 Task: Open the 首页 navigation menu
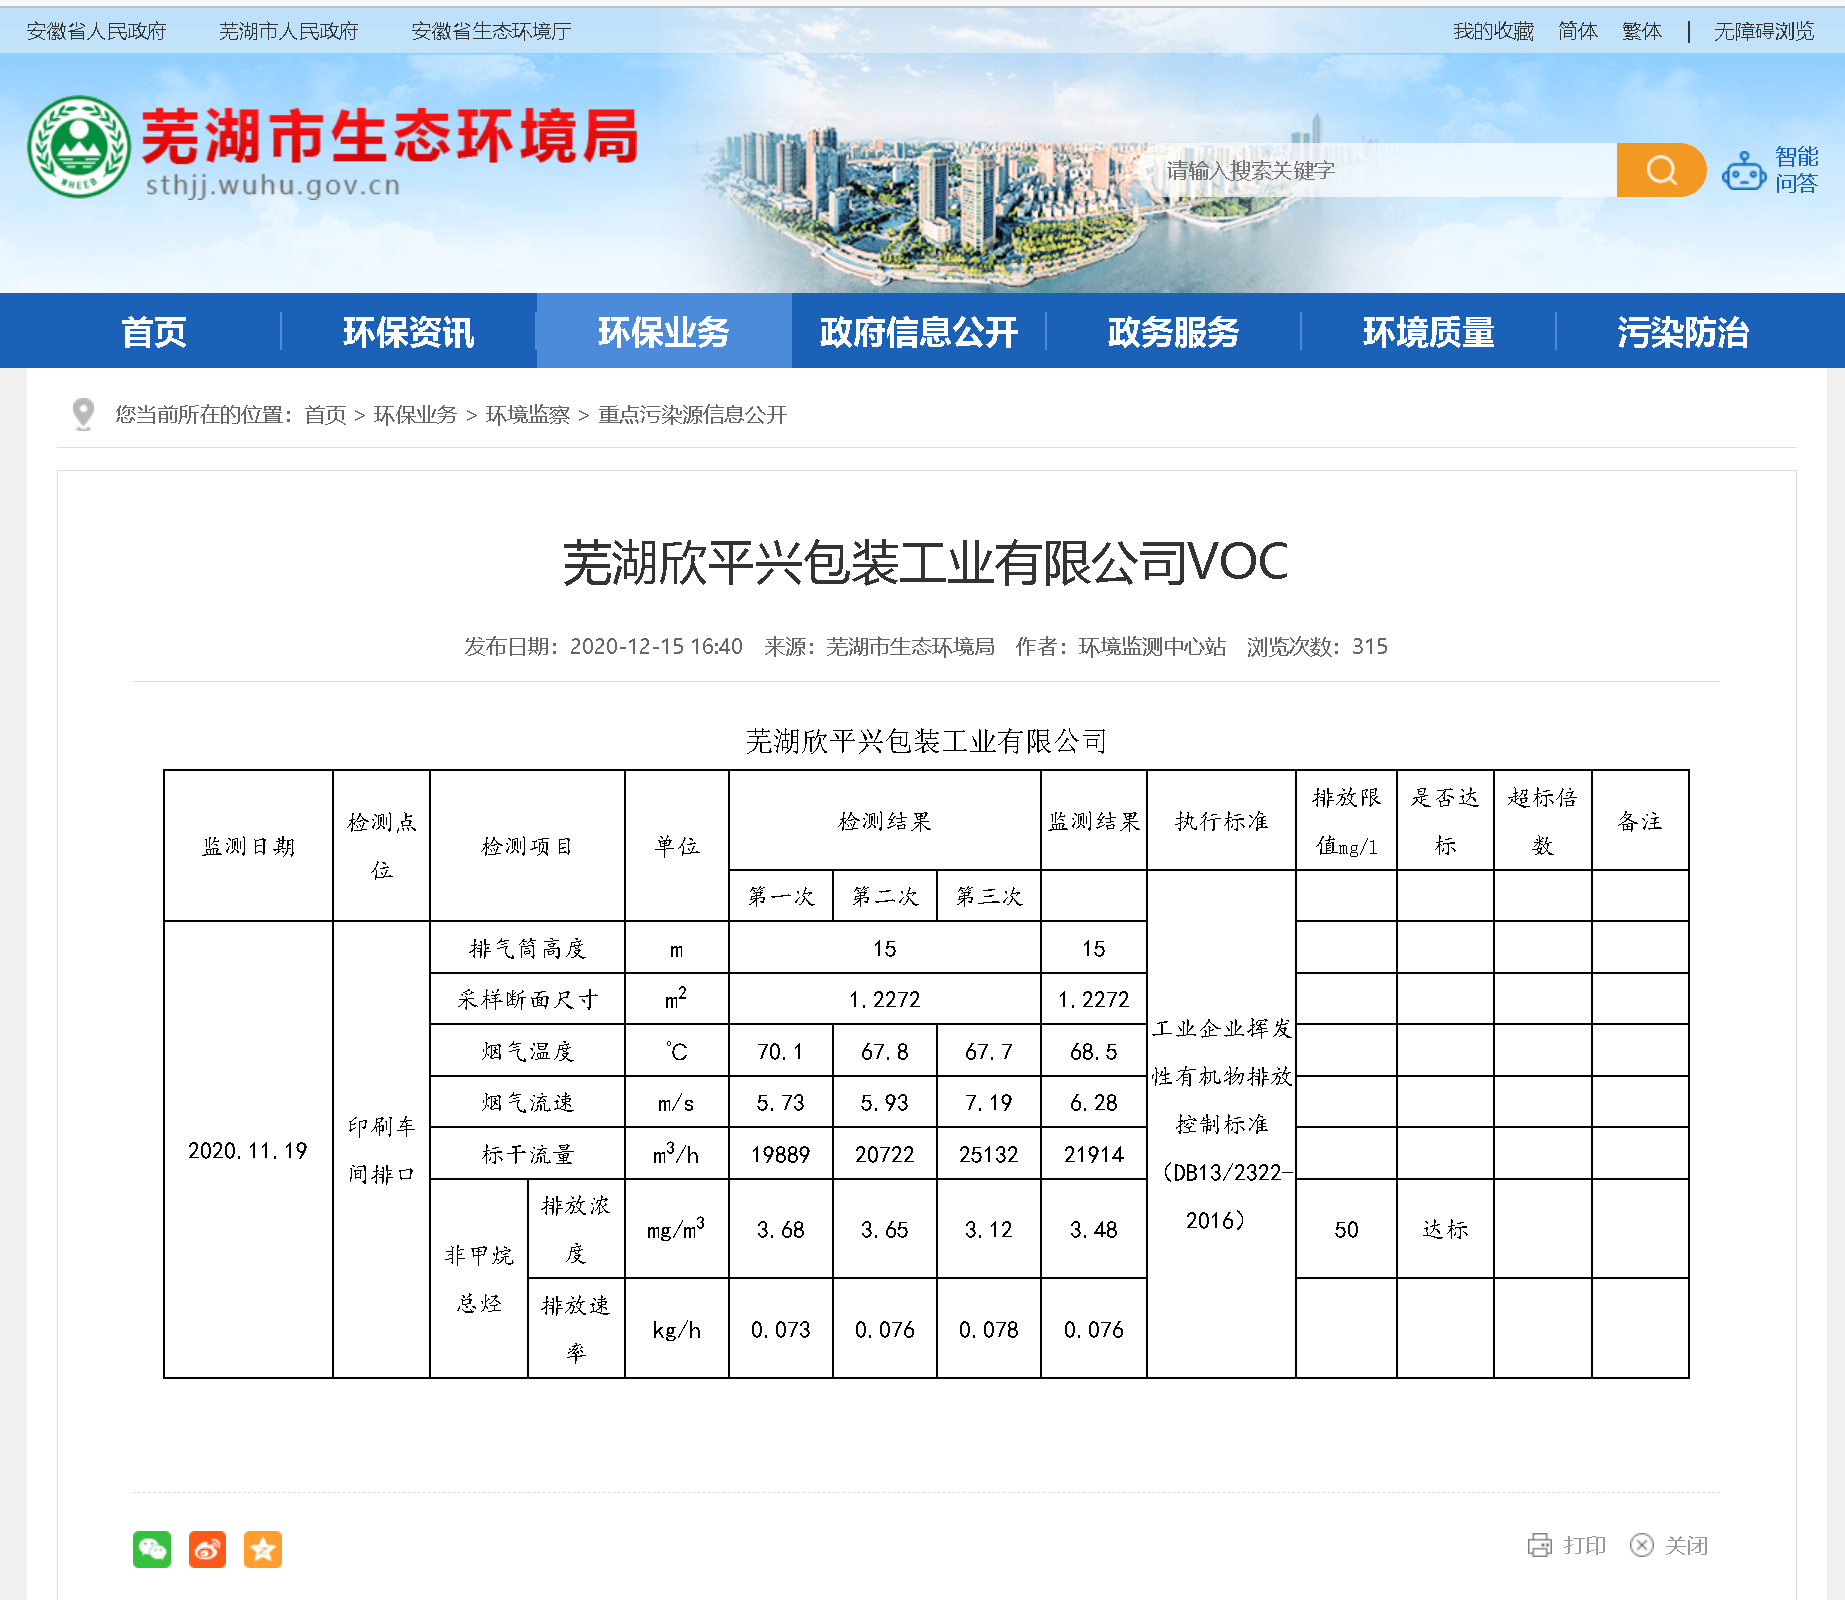pos(153,331)
